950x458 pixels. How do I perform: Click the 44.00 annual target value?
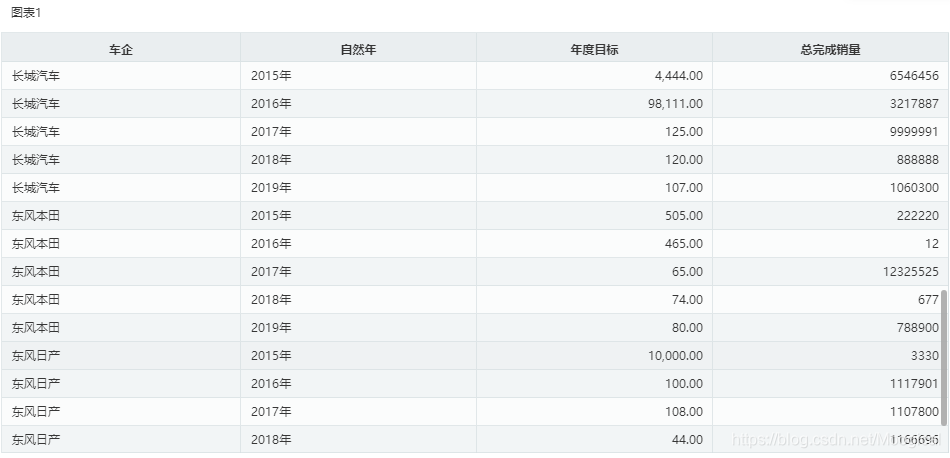click(x=690, y=439)
